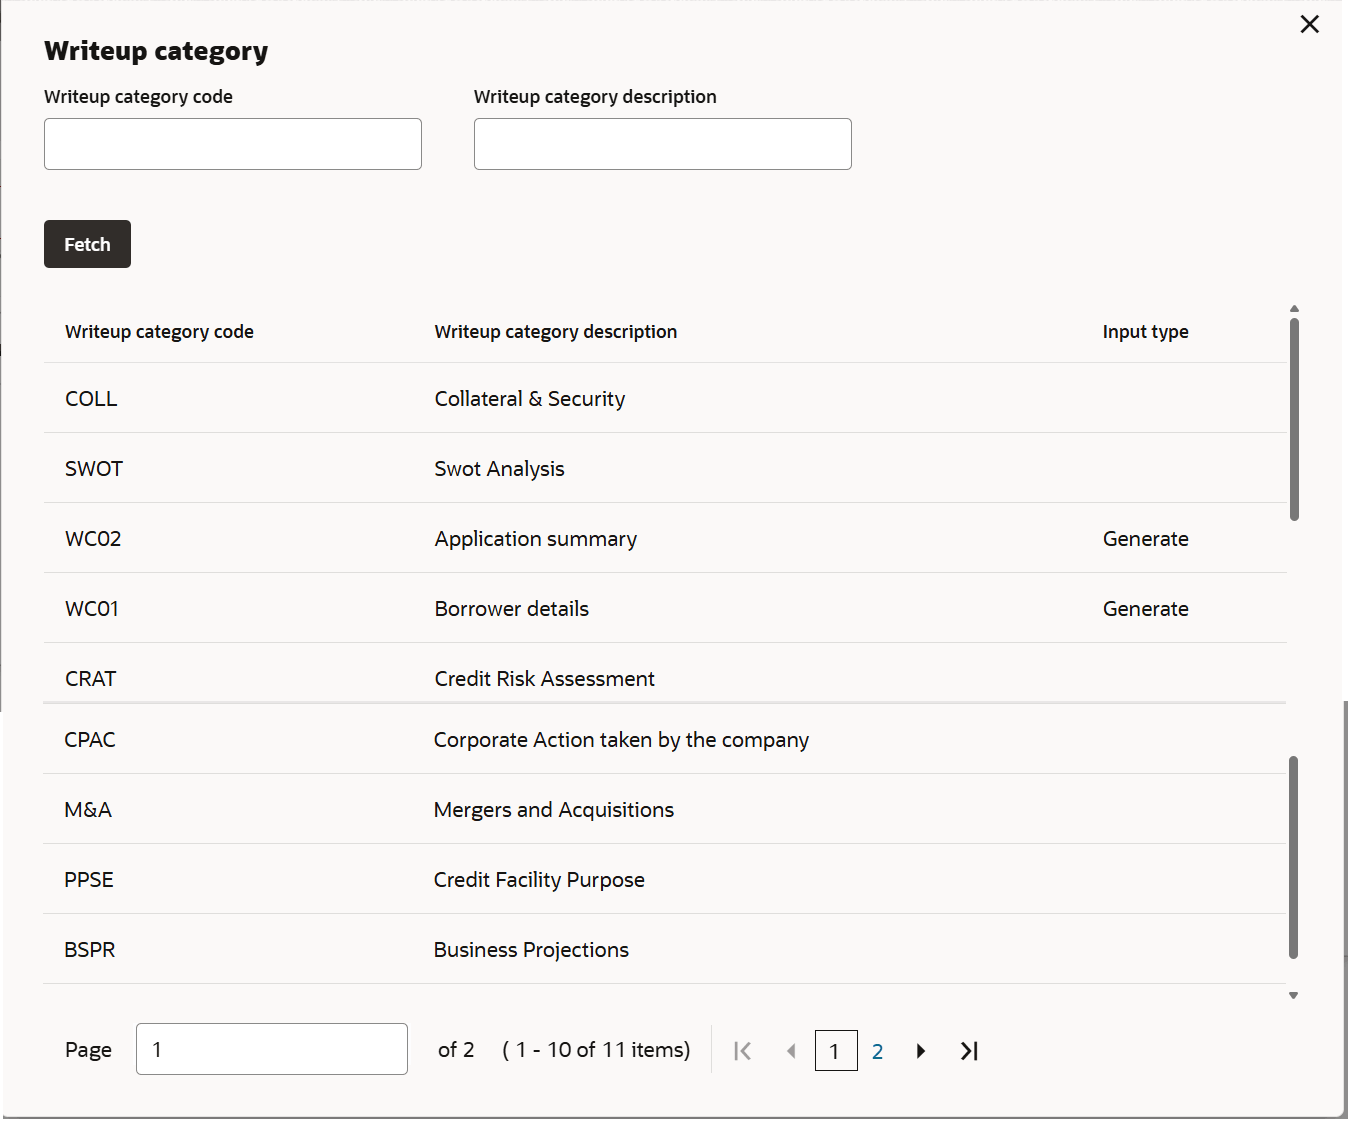This screenshot has width=1348, height=1126.
Task: Open page 2 link in pagination
Action: (x=877, y=1051)
